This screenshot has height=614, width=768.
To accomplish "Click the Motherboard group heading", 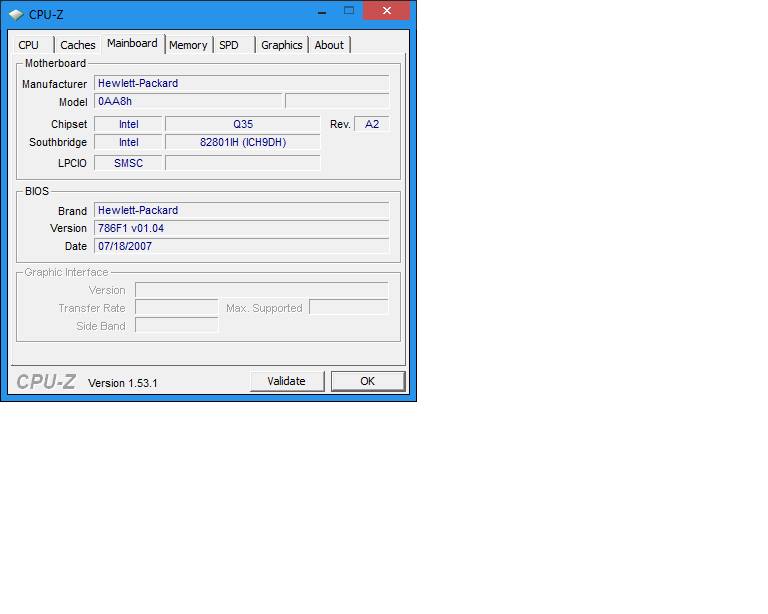I will click(55, 63).
